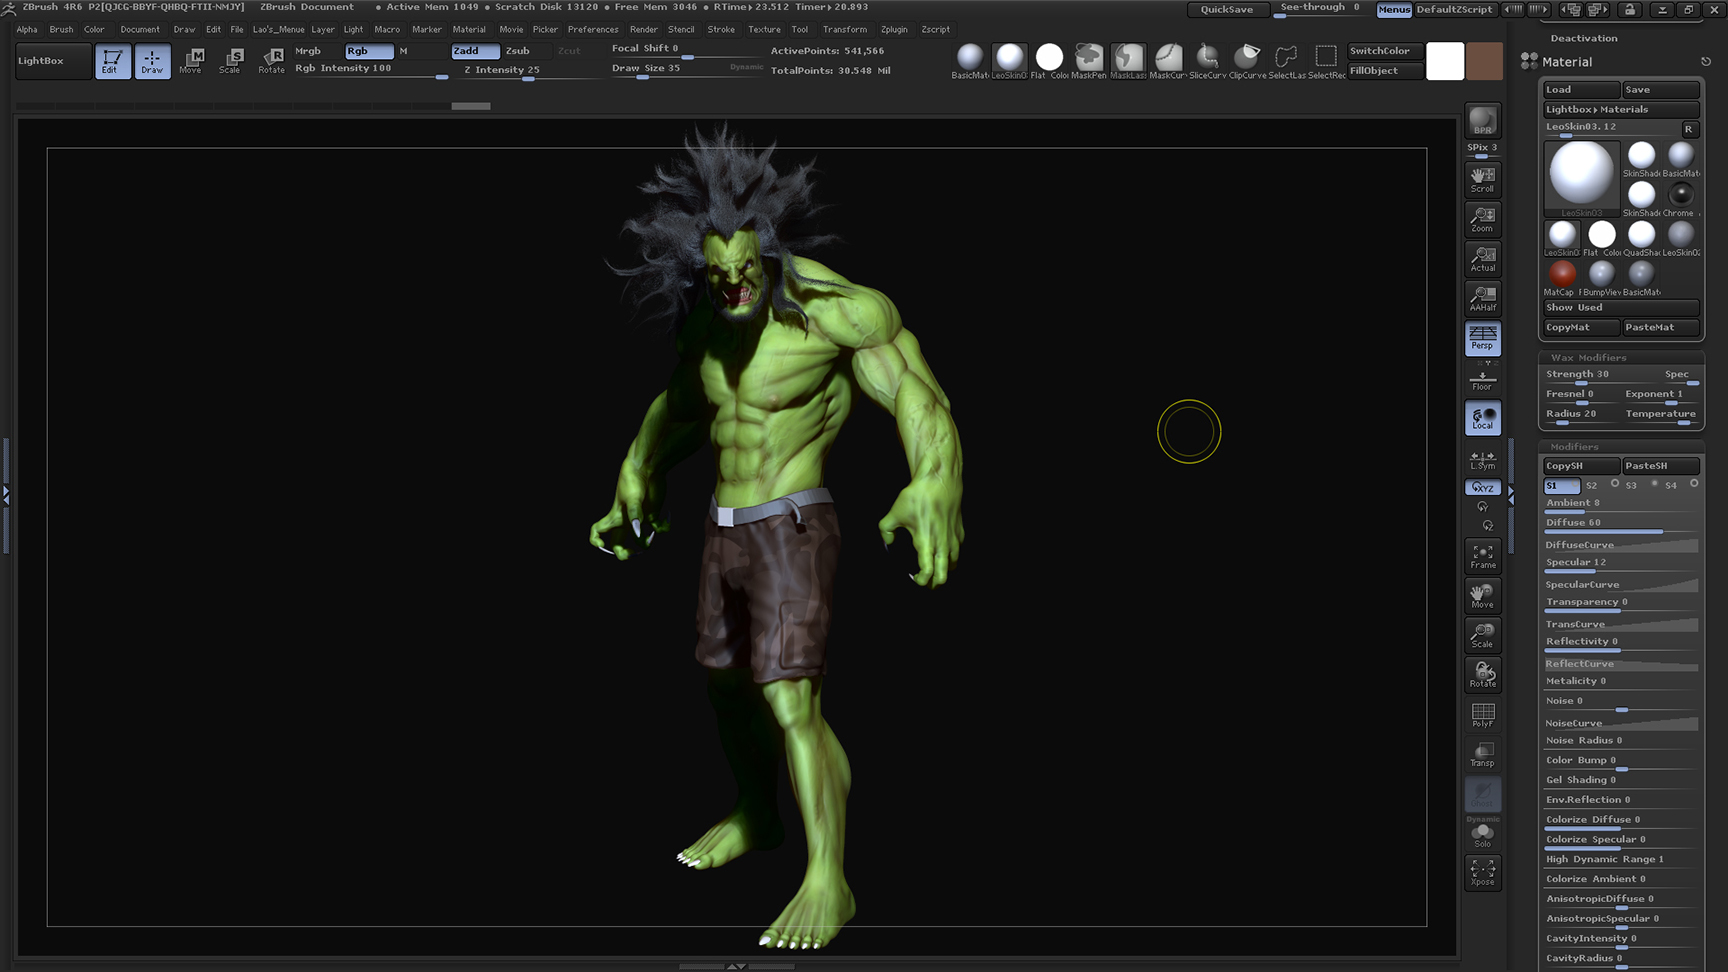
Task: Open the TransCurve editor
Action: (1620, 624)
